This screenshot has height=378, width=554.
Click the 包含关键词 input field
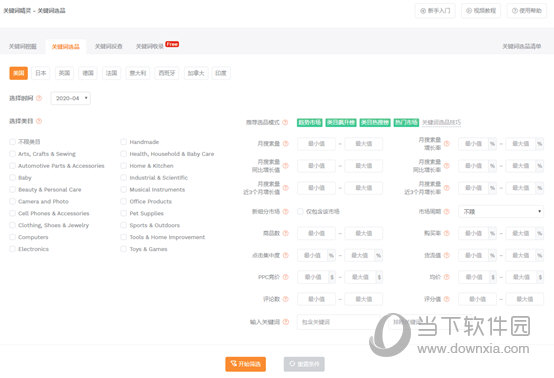[339, 322]
